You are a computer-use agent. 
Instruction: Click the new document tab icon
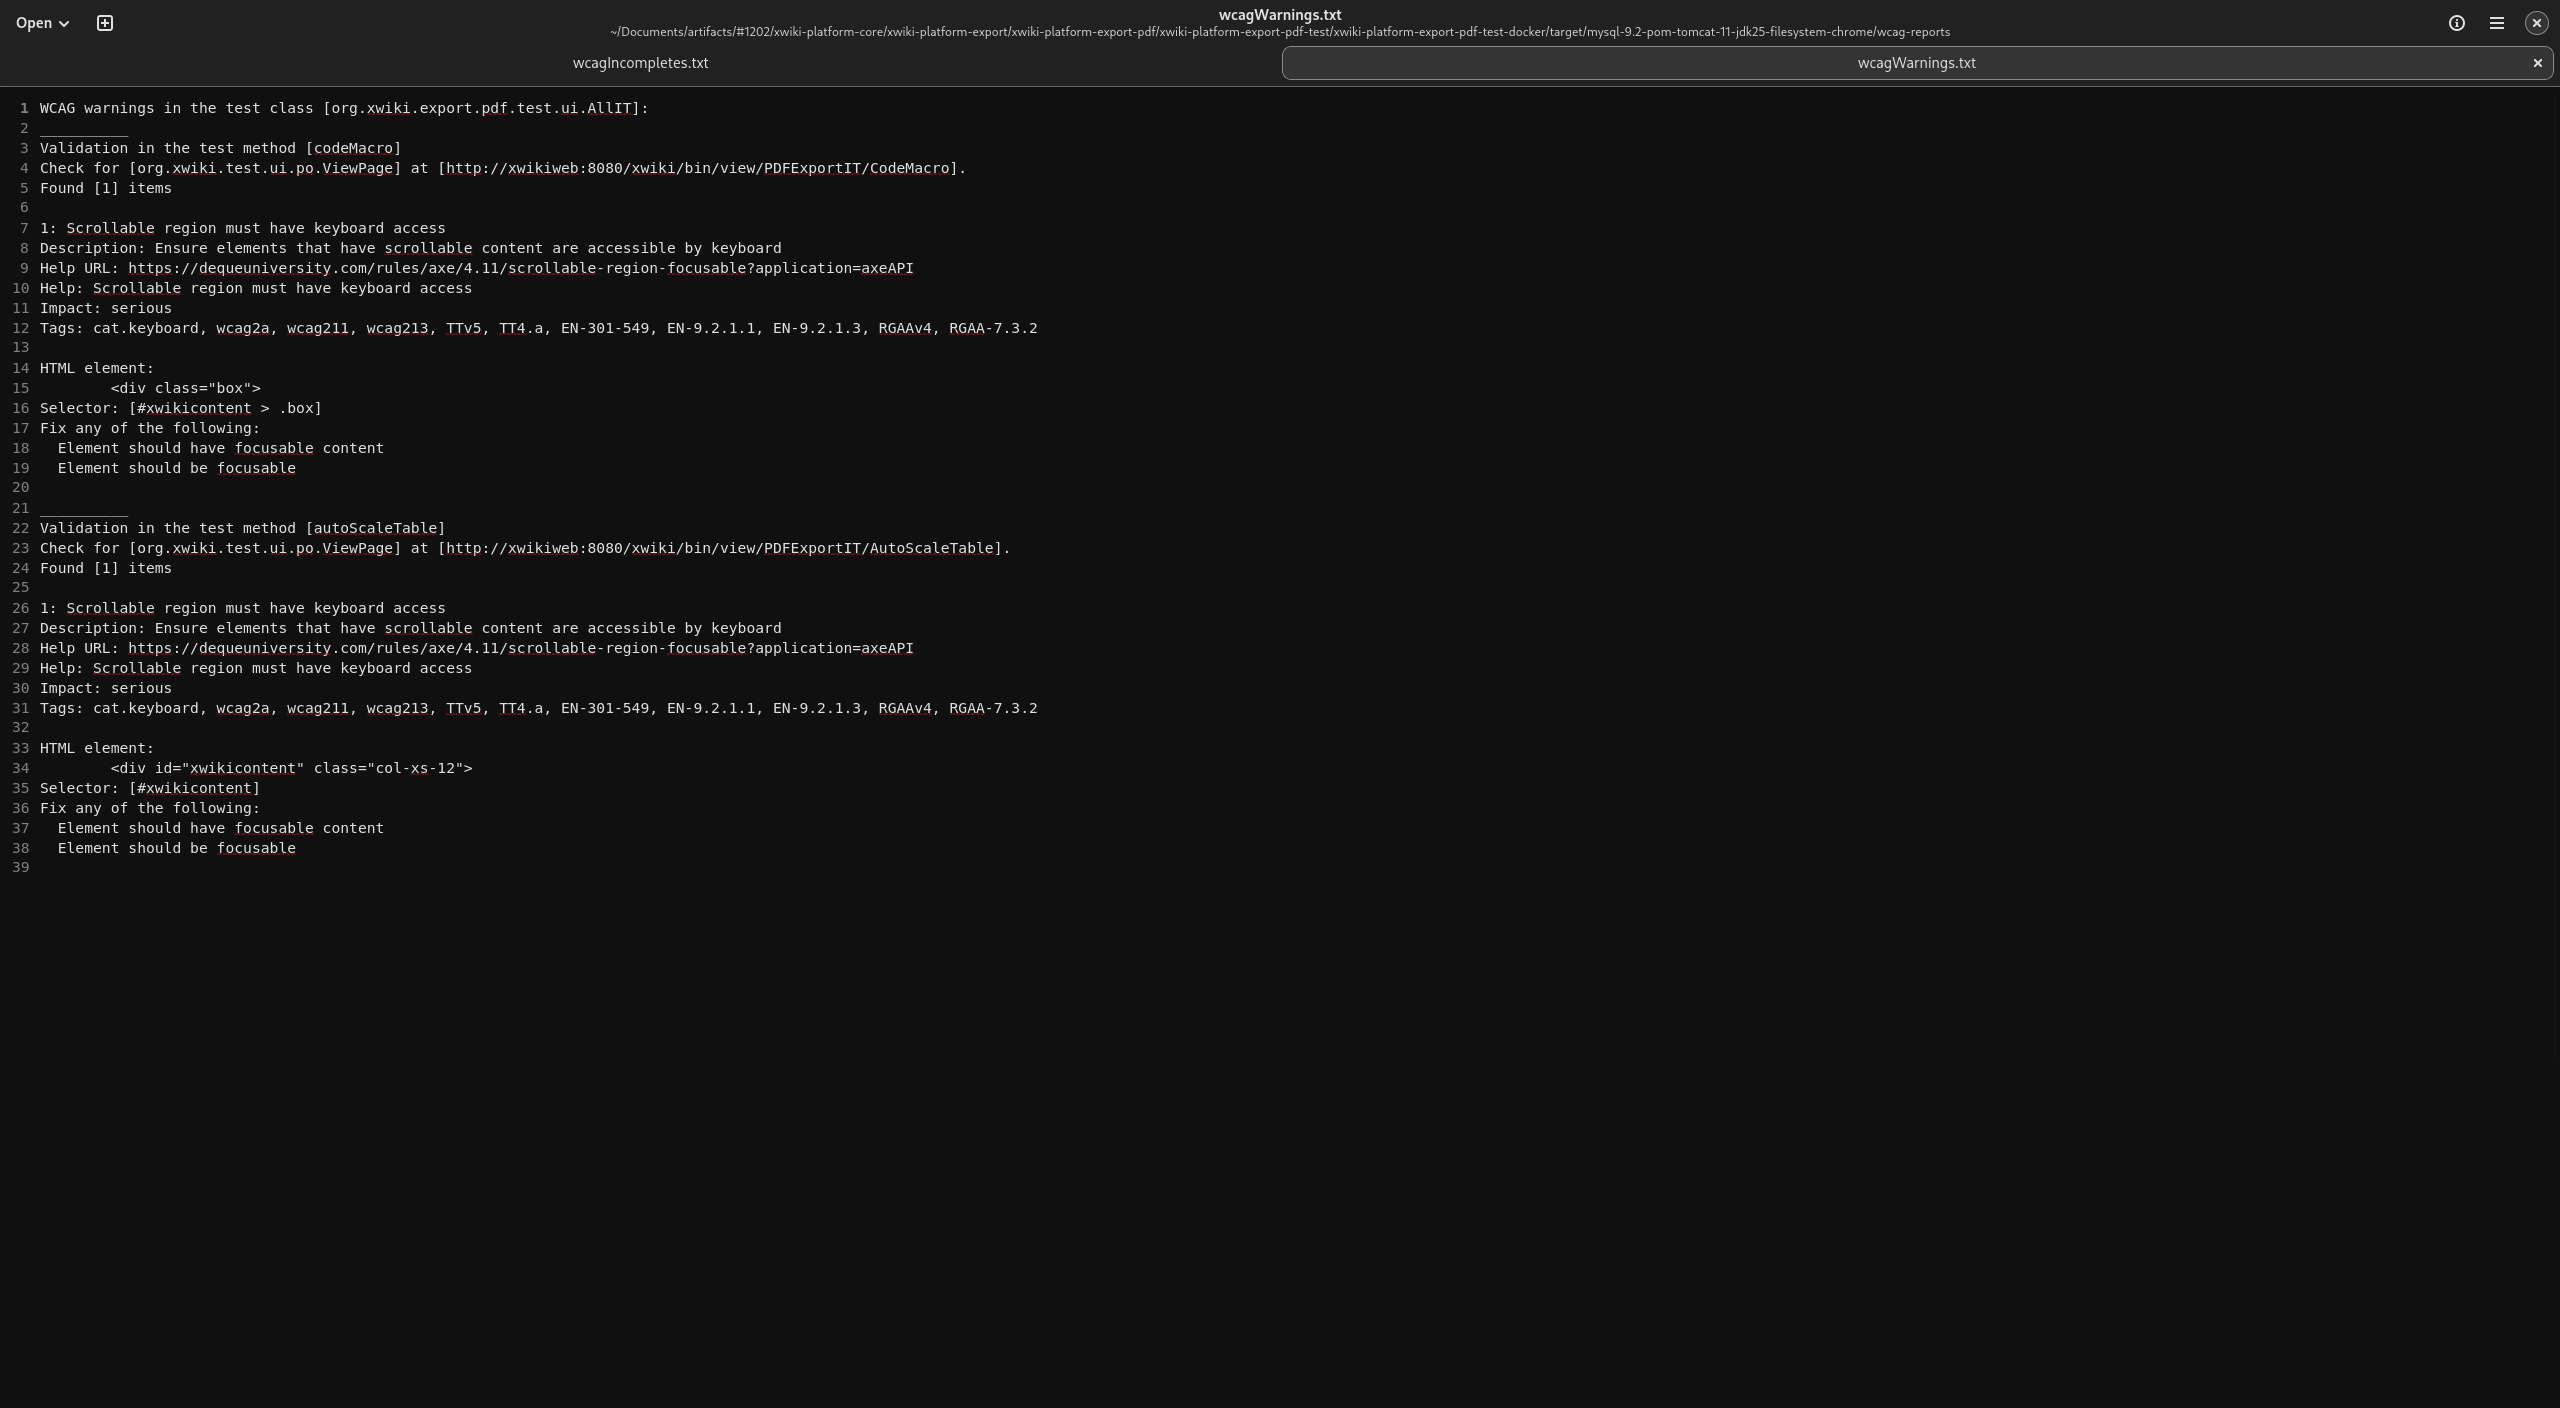(x=104, y=23)
